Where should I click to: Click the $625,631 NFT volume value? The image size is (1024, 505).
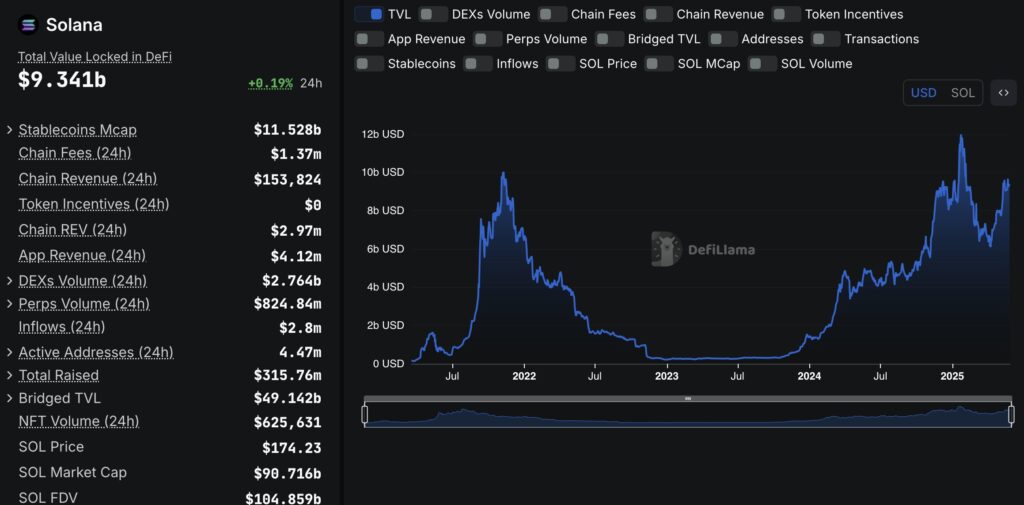(x=287, y=422)
